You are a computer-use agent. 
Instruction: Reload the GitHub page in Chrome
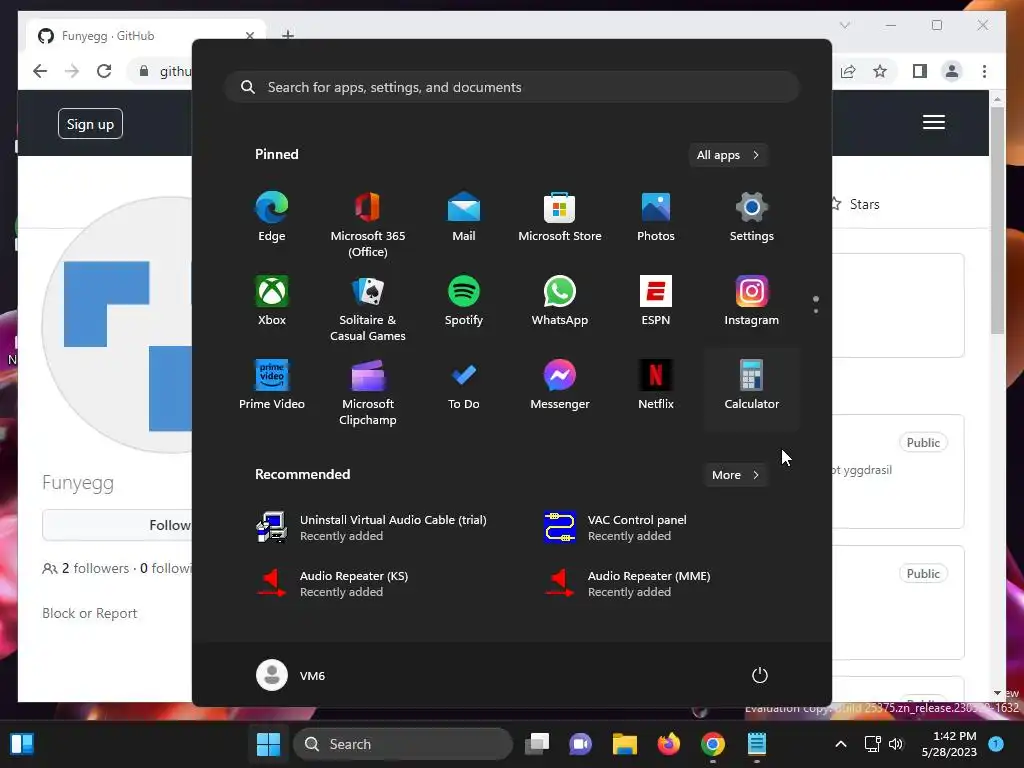104,71
